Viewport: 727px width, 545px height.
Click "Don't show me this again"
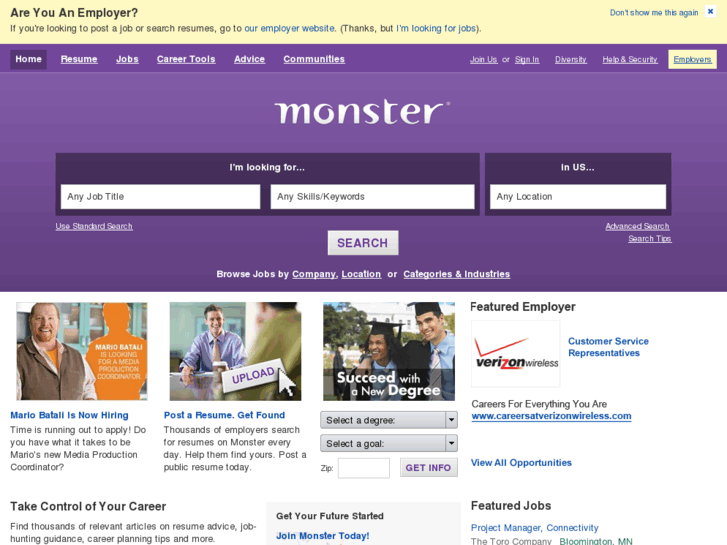click(x=654, y=13)
